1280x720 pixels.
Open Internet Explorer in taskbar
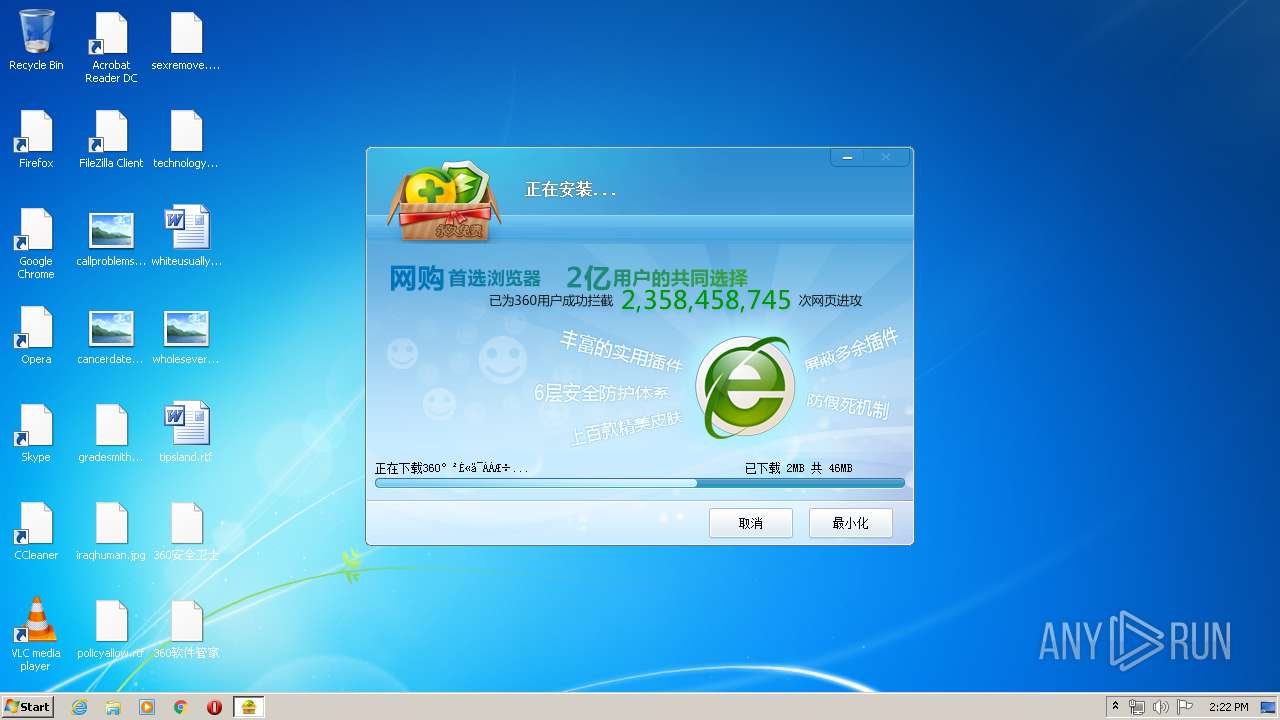[x=79, y=707]
